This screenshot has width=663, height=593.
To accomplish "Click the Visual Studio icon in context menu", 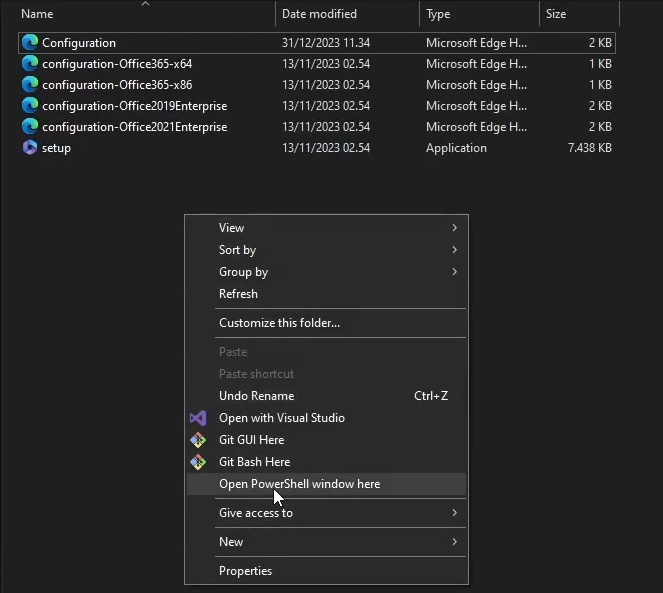I will click(198, 418).
